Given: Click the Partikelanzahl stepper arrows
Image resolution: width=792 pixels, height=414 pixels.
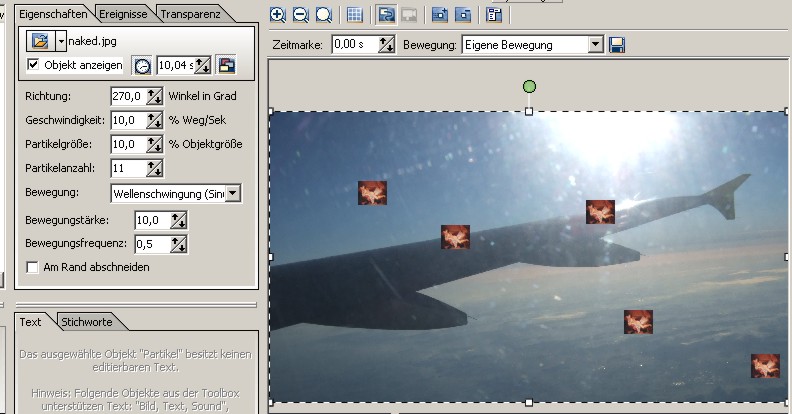Looking at the screenshot, I should 154,168.
